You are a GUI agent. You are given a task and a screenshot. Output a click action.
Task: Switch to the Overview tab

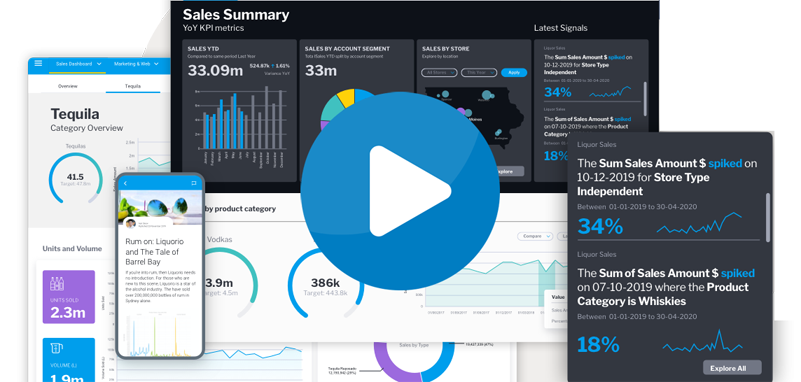click(x=67, y=86)
